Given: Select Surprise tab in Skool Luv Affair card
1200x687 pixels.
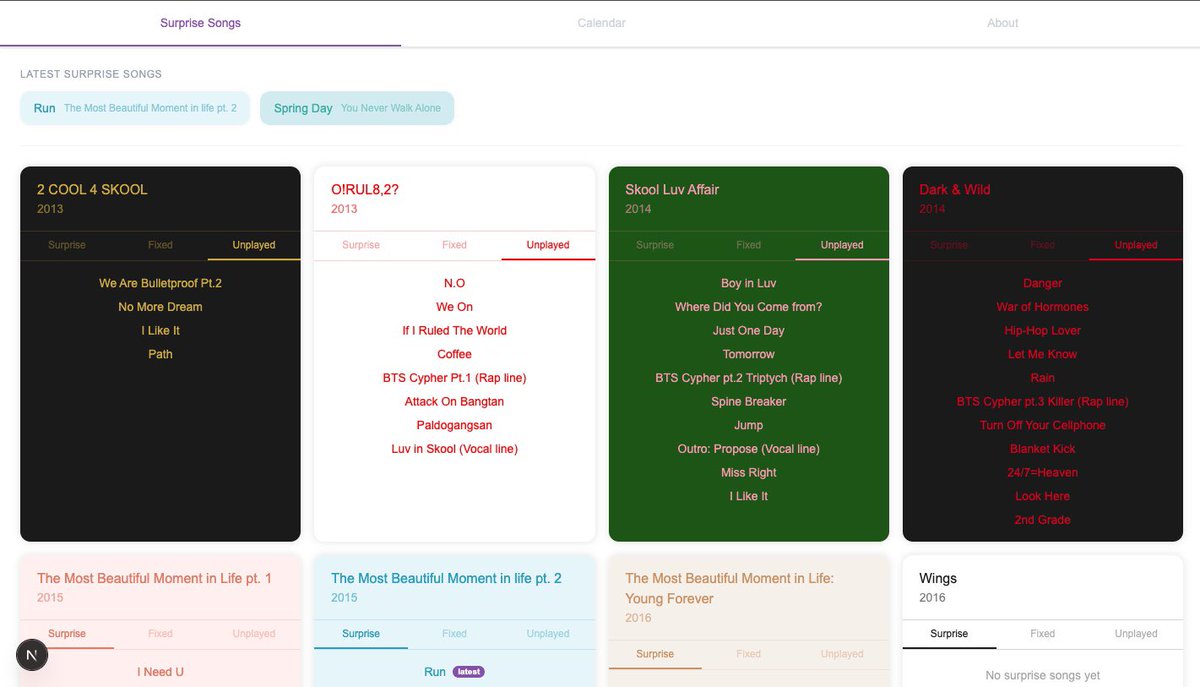Looking at the screenshot, I should [655, 245].
